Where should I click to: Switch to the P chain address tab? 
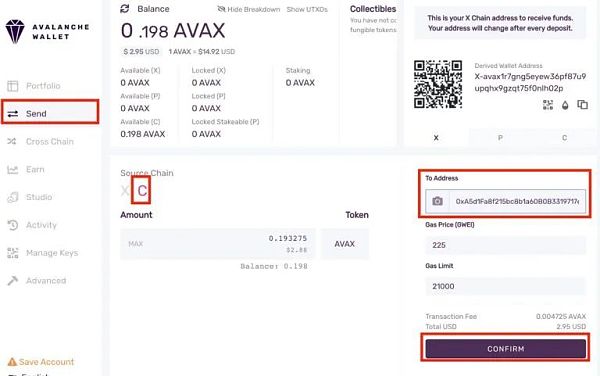500,138
